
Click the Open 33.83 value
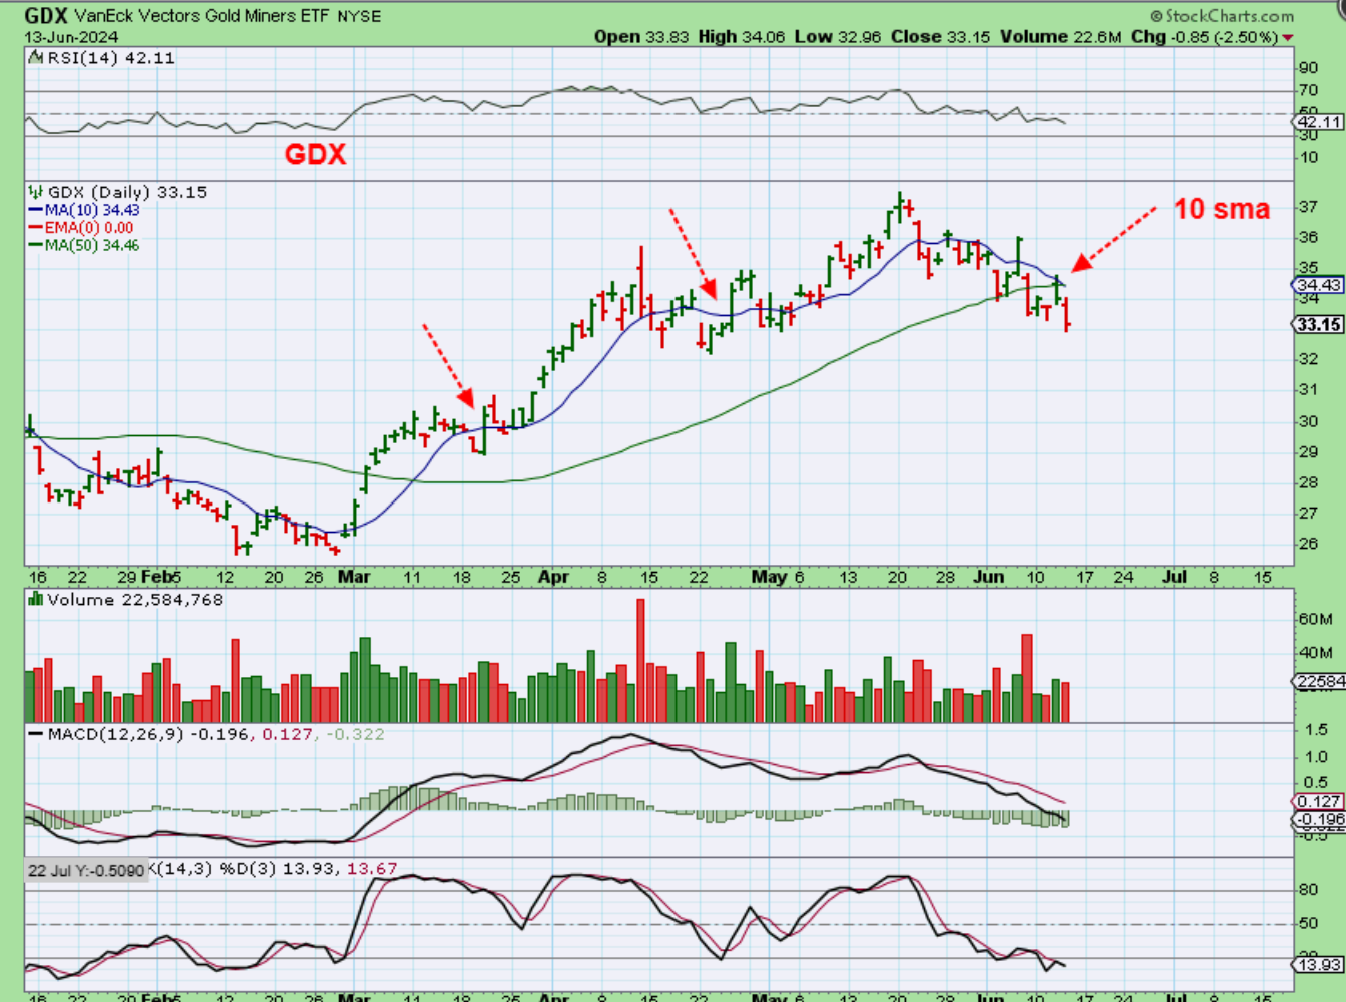coord(642,37)
